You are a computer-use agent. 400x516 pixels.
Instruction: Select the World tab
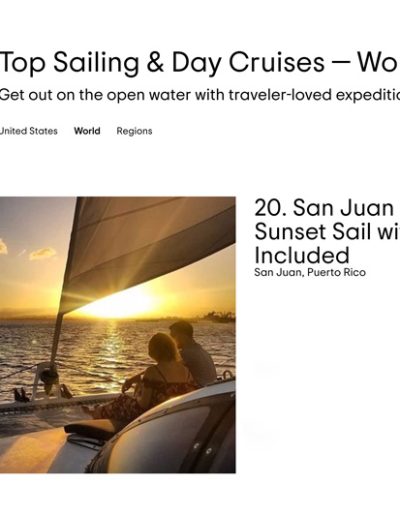click(x=87, y=131)
